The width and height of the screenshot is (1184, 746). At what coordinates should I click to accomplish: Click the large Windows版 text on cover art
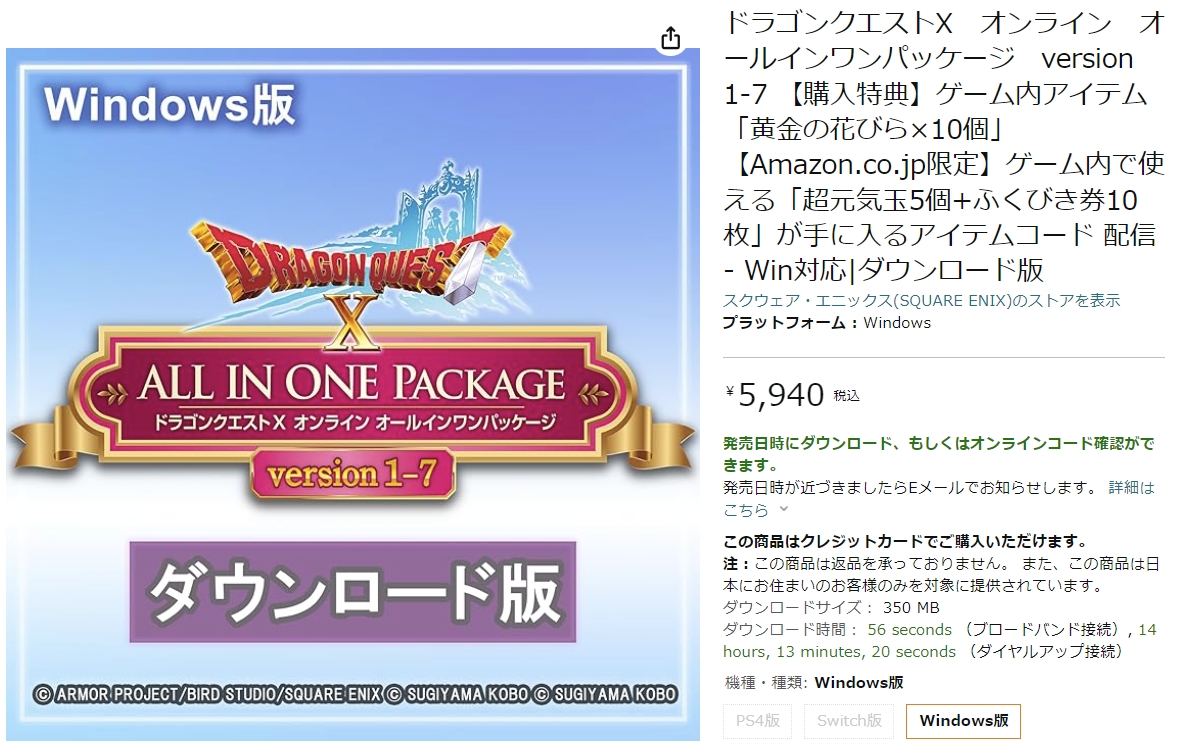coord(170,104)
